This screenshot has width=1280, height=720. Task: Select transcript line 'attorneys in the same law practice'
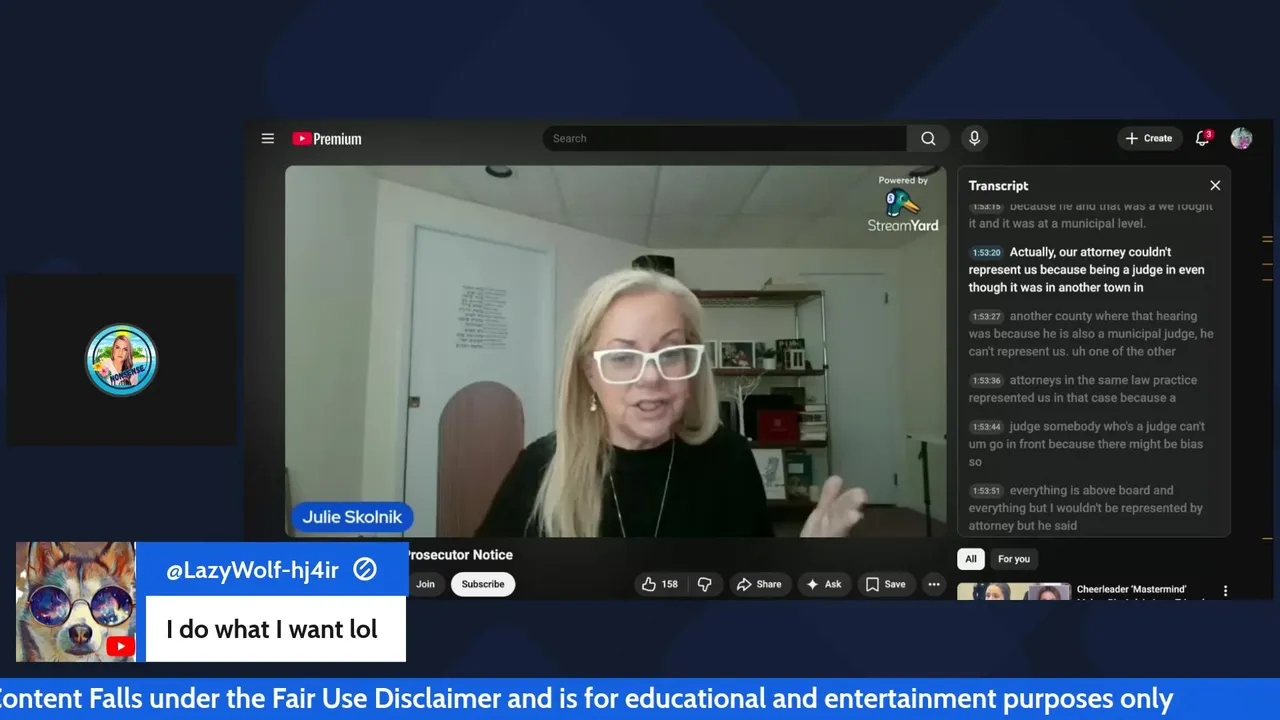(1103, 380)
